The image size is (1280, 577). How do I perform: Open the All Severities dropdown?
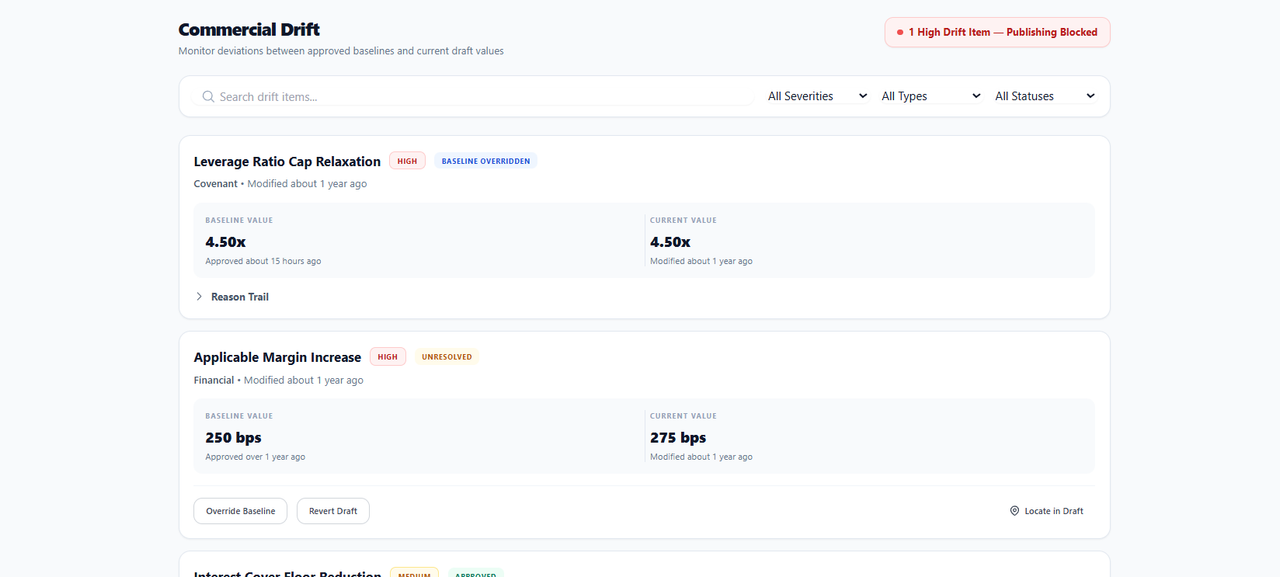click(817, 96)
